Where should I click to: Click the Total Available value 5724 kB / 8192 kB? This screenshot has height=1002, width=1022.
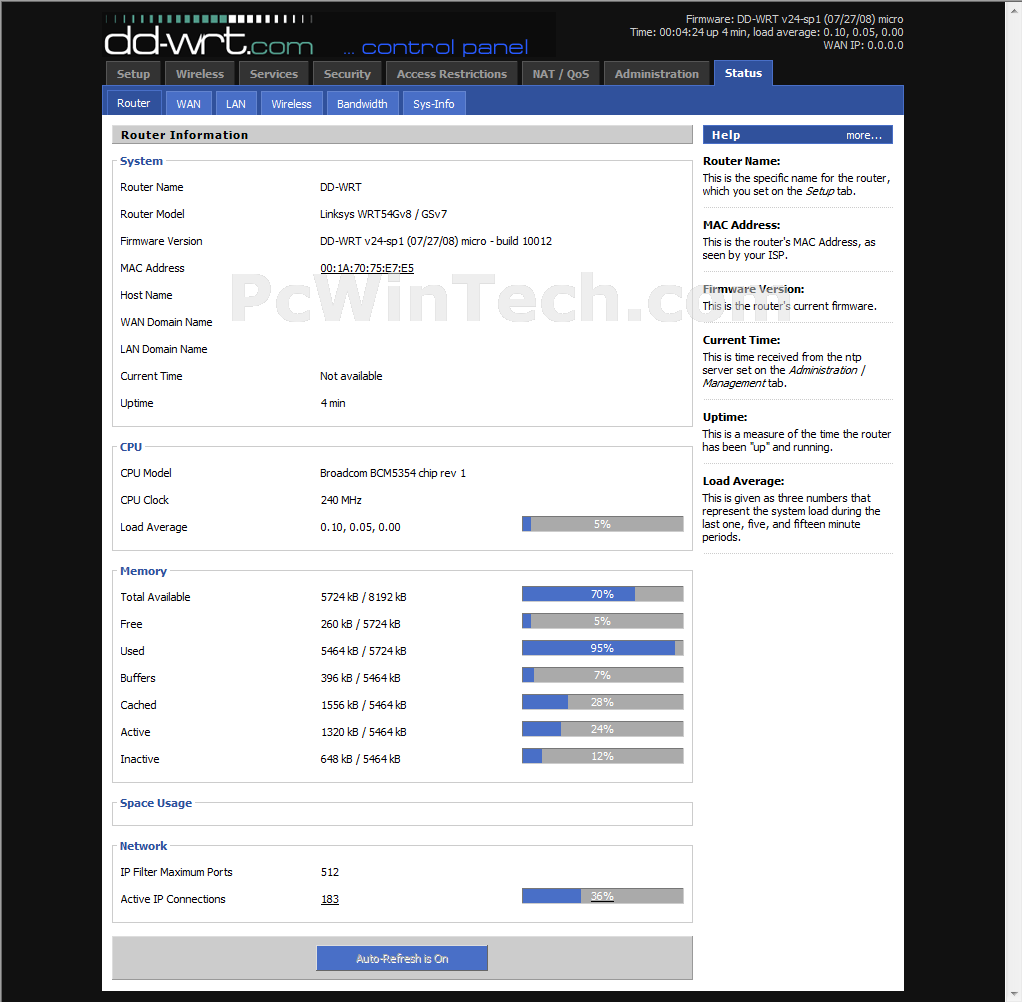tap(363, 597)
